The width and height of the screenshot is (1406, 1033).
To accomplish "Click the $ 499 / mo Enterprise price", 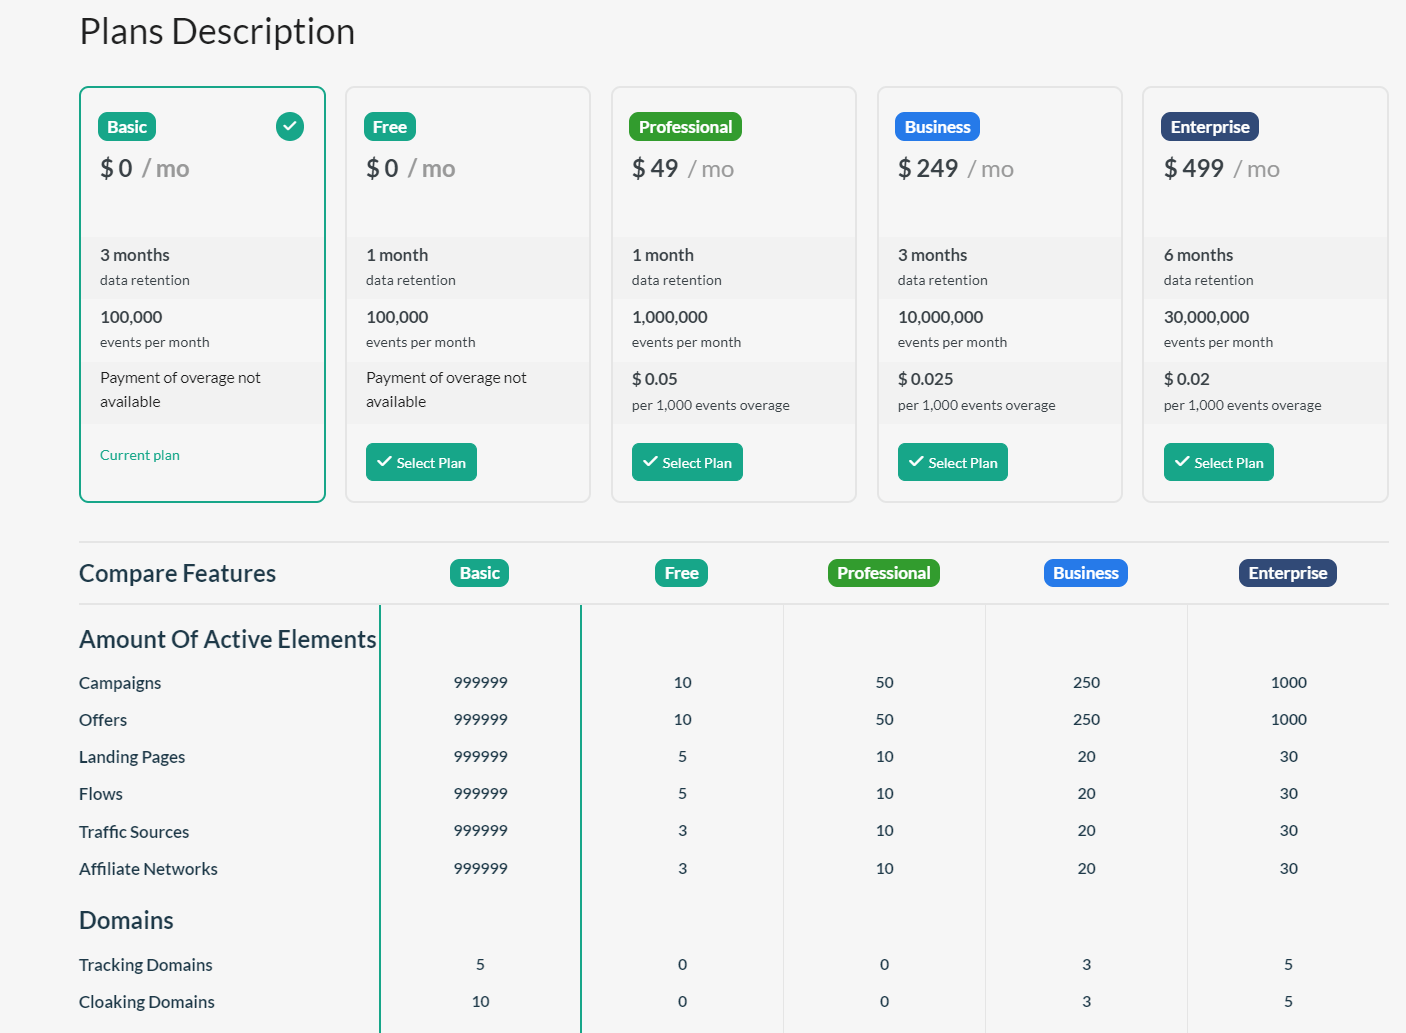I will click(1222, 169).
